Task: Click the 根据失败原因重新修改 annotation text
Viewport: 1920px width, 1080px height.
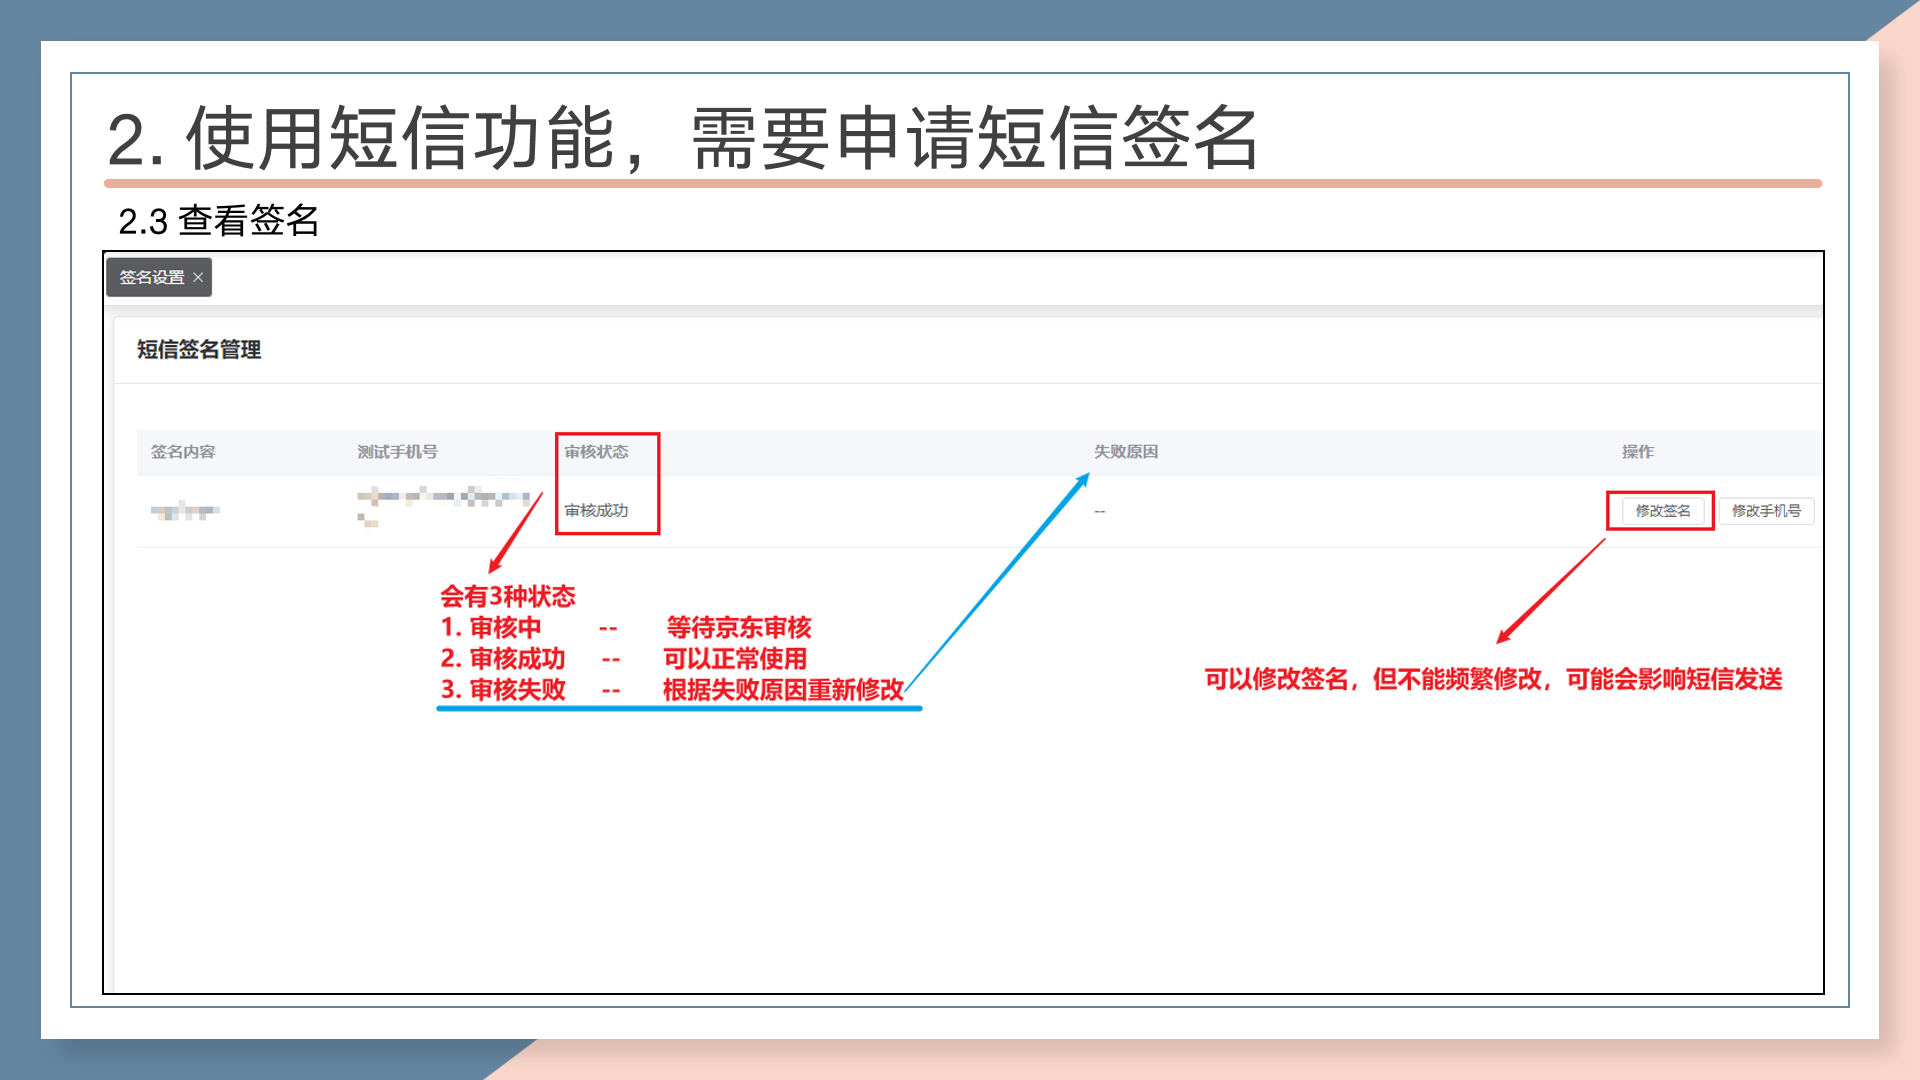Action: click(x=782, y=690)
